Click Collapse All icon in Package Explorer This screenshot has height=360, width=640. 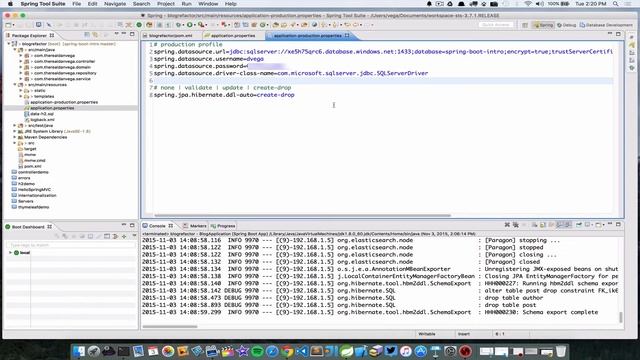[87, 35]
